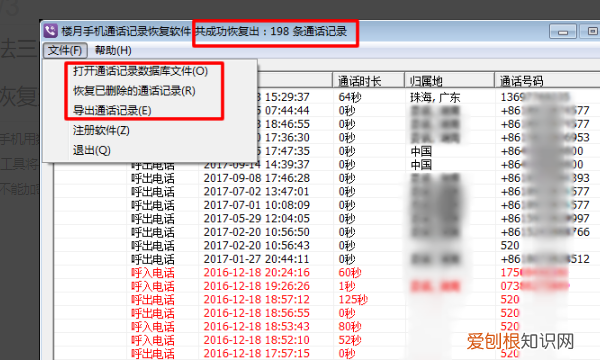Viewport: 600px width, 360px height.
Task: Select the 珠海, 广东 location cell
Action: click(x=435, y=97)
